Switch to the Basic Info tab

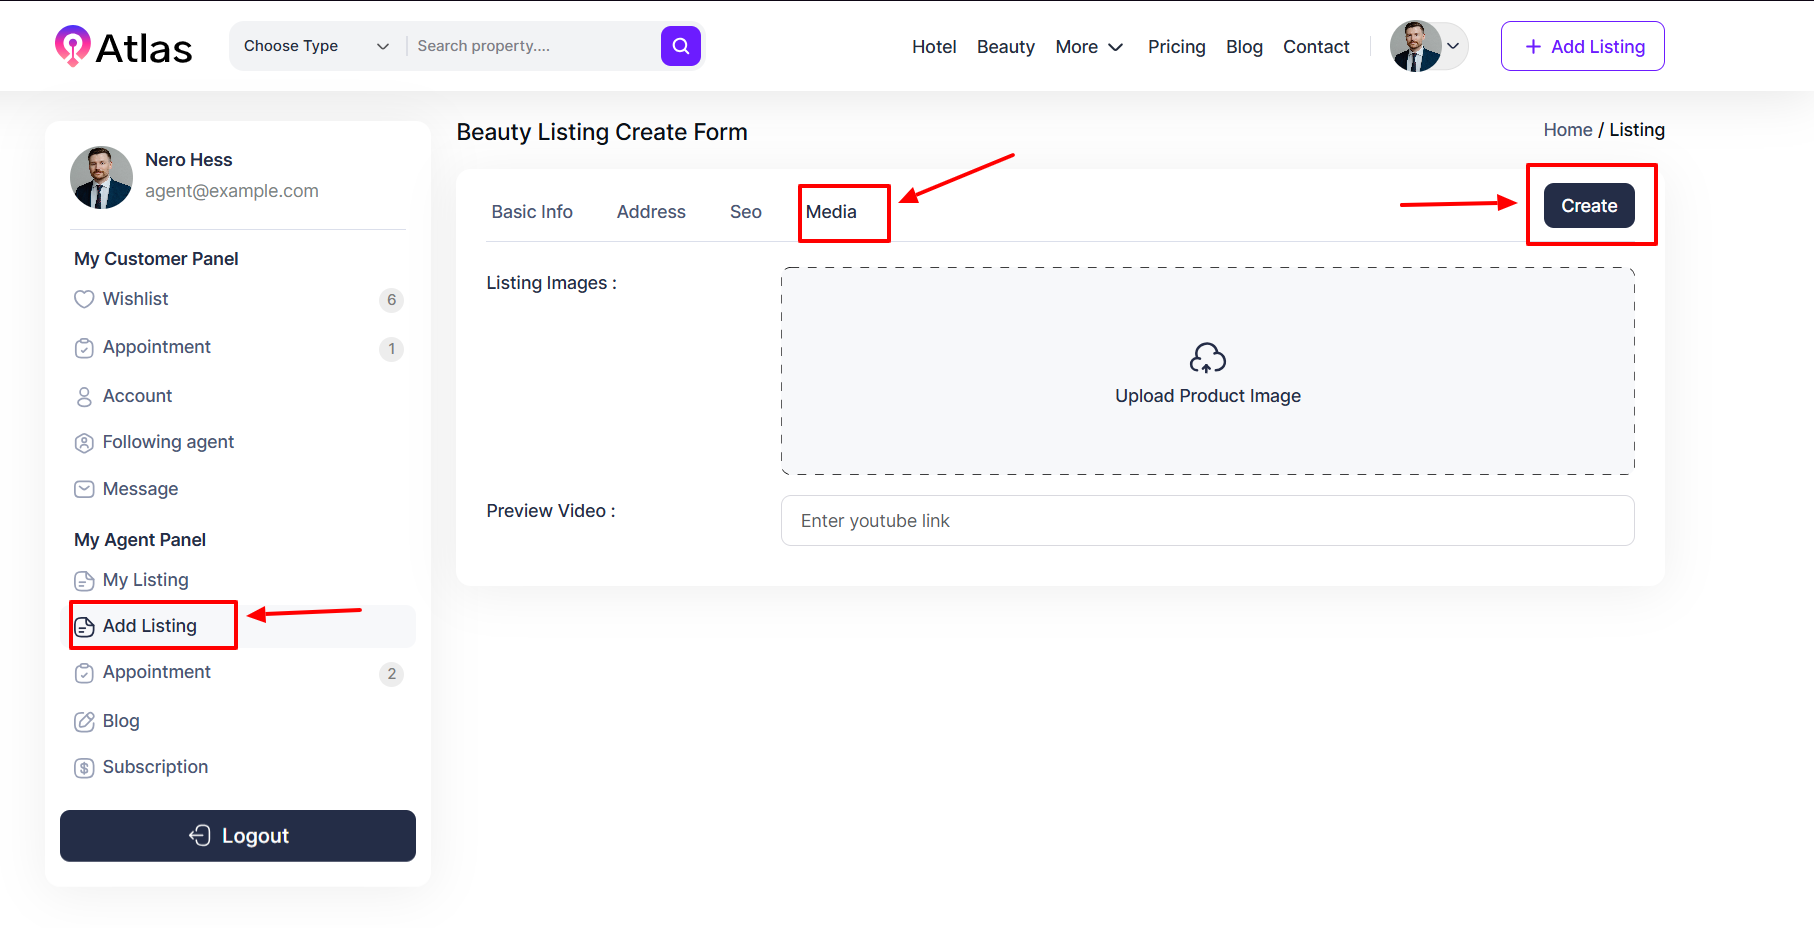[532, 212]
